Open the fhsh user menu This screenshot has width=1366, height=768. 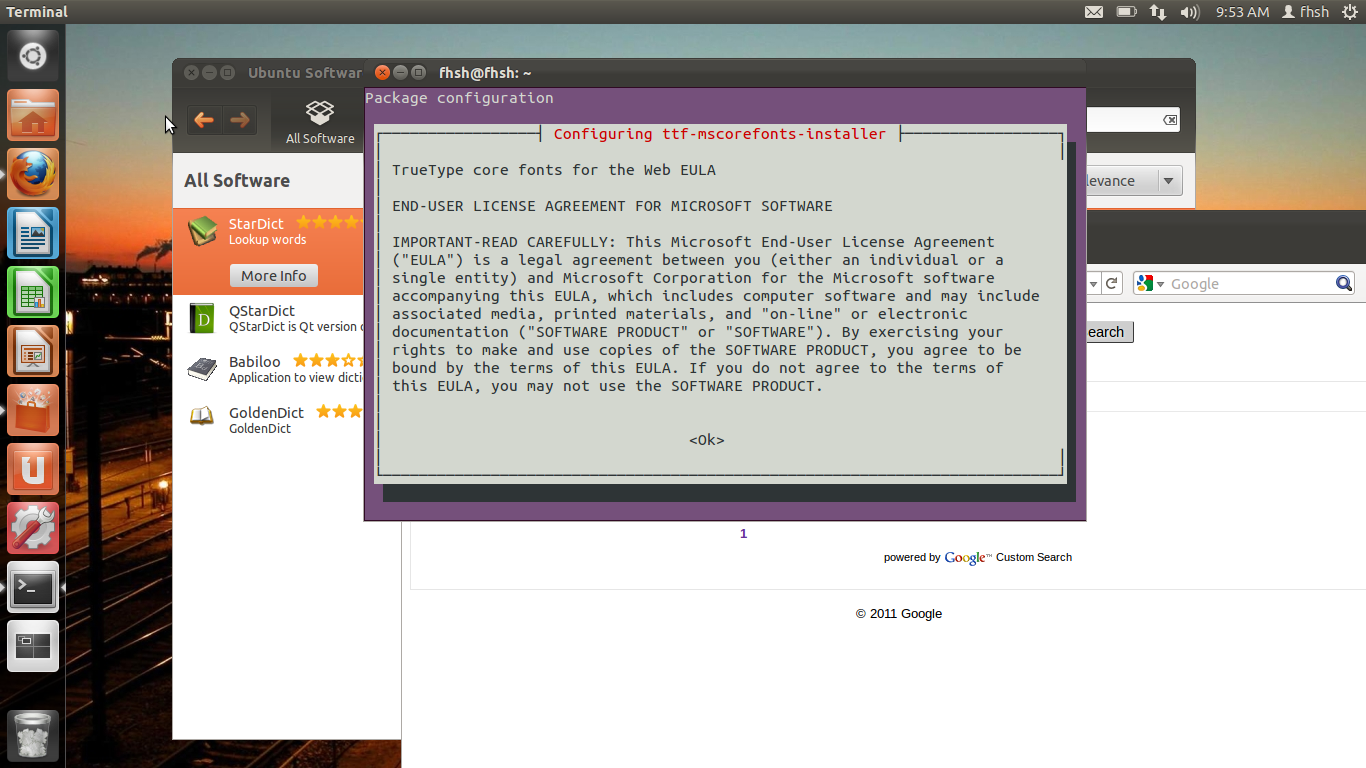pyautogui.click(x=1306, y=12)
